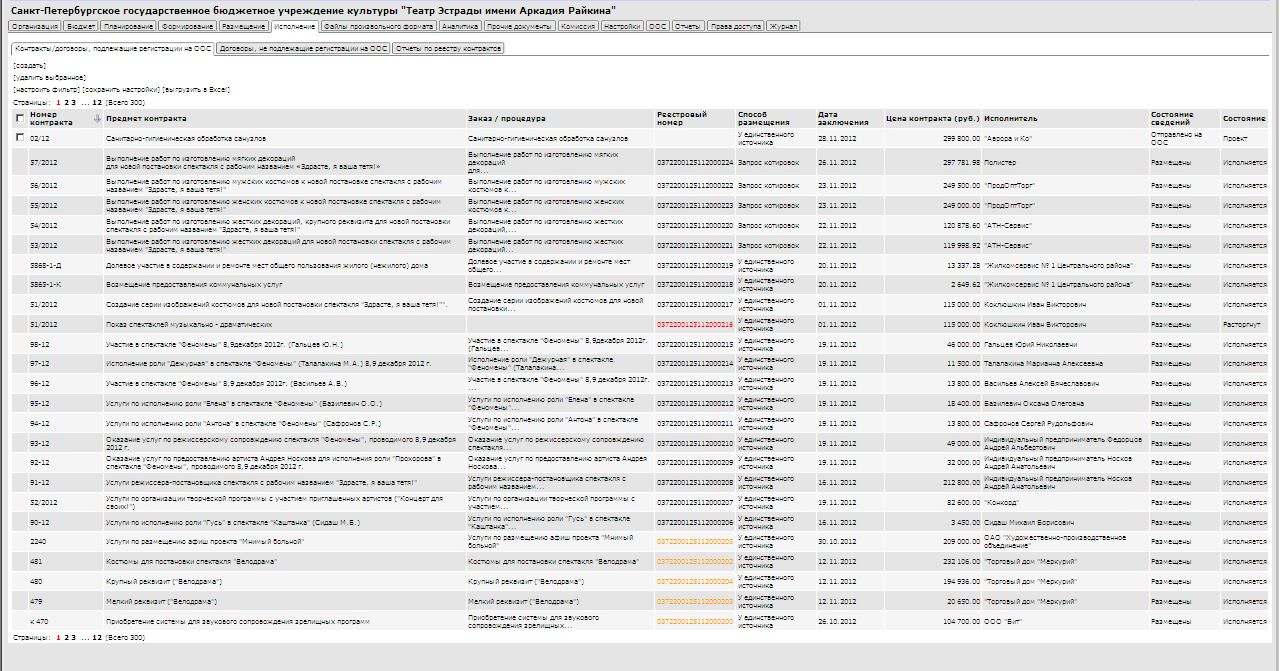Viewport: 1280px width, 671px height.
Task: Open contract number 481
Action: pos(36,562)
